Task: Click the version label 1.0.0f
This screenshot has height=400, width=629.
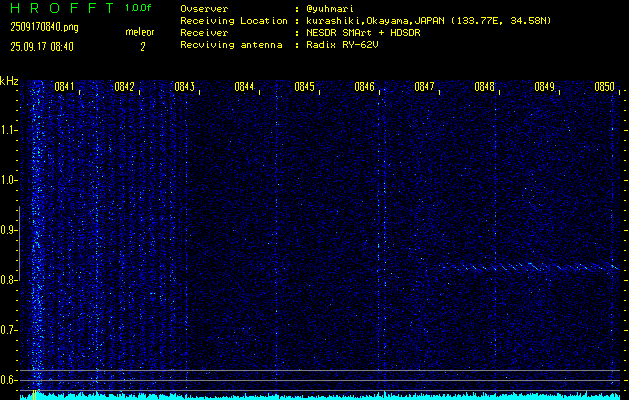Action: point(138,8)
